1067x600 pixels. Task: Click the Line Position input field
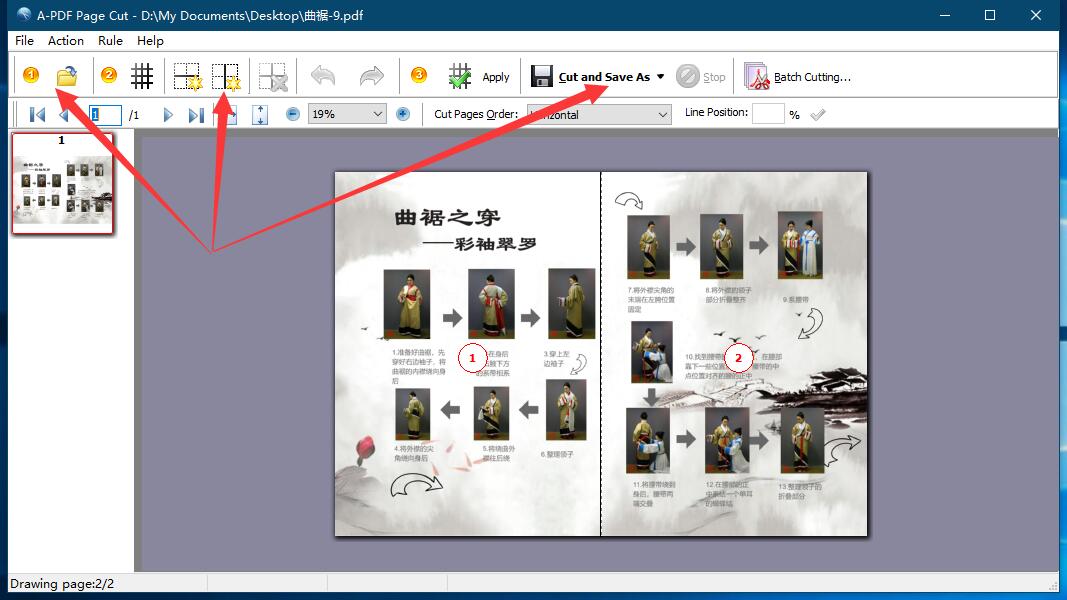pyautogui.click(x=768, y=113)
